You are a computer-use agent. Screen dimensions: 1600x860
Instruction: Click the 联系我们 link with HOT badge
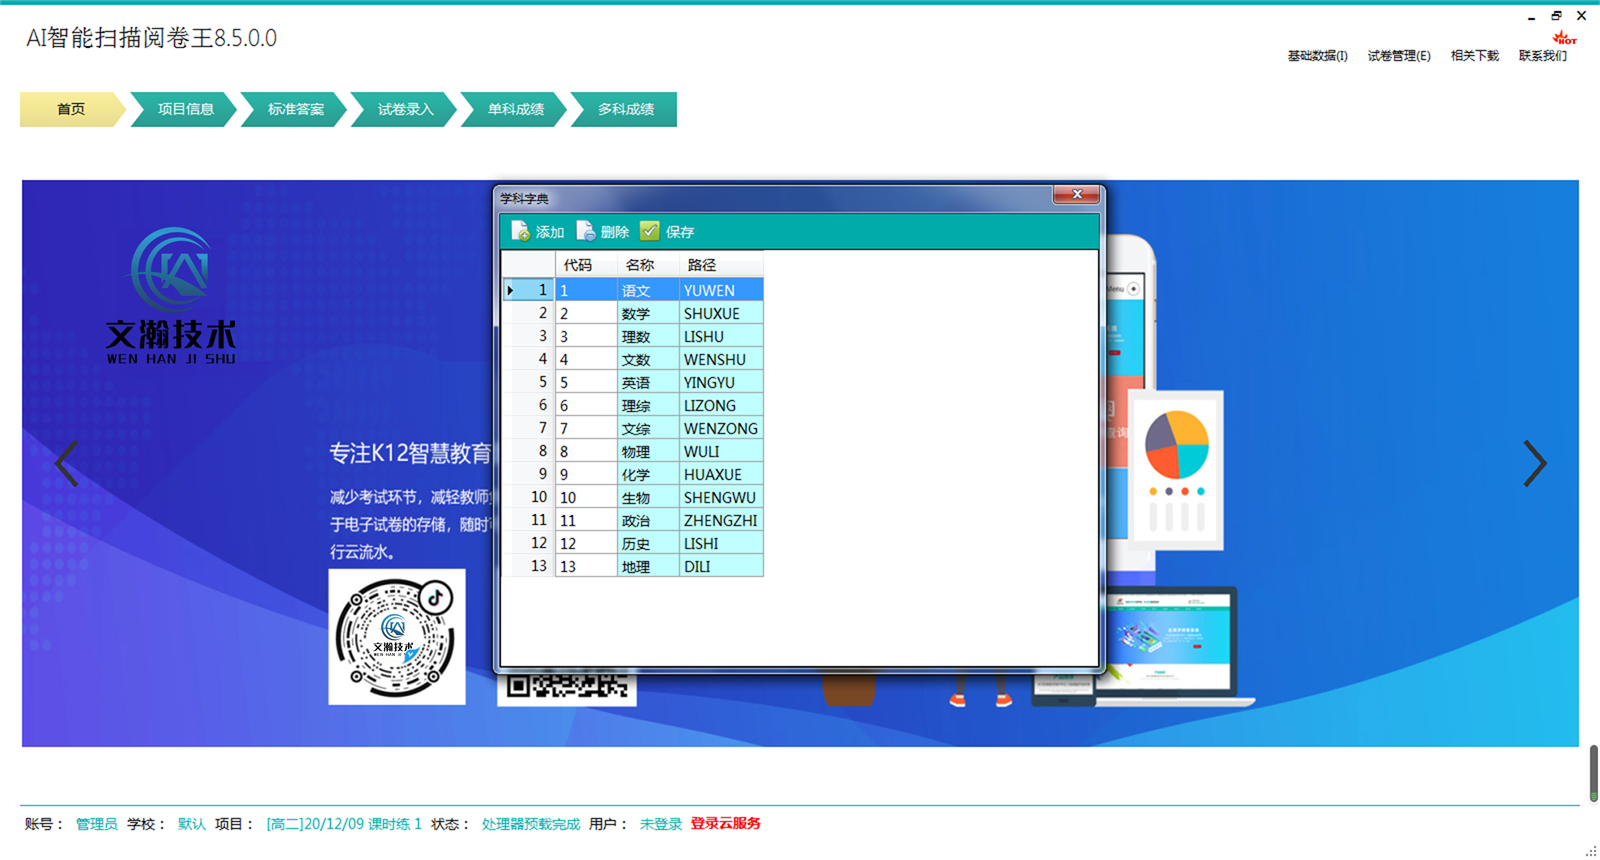point(1543,56)
